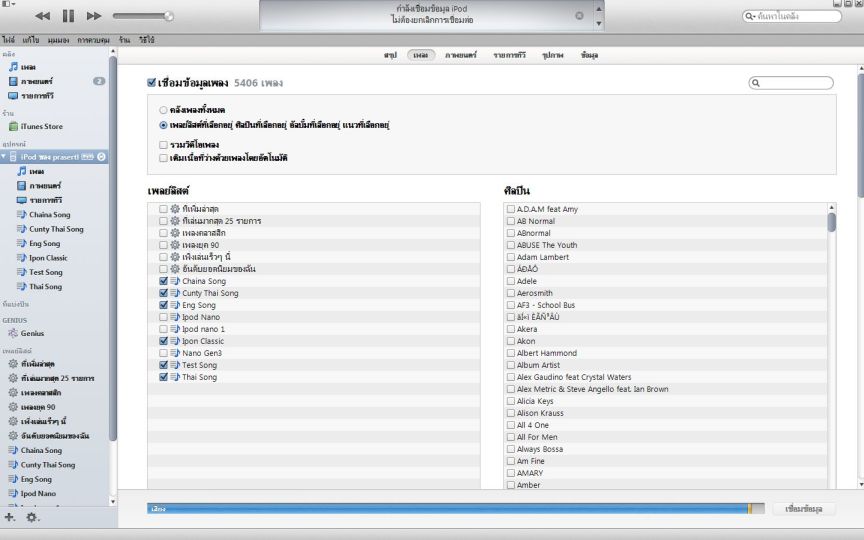This screenshot has height=540, width=864.
Task: Click the sync button at bottom right
Action: 804,509
